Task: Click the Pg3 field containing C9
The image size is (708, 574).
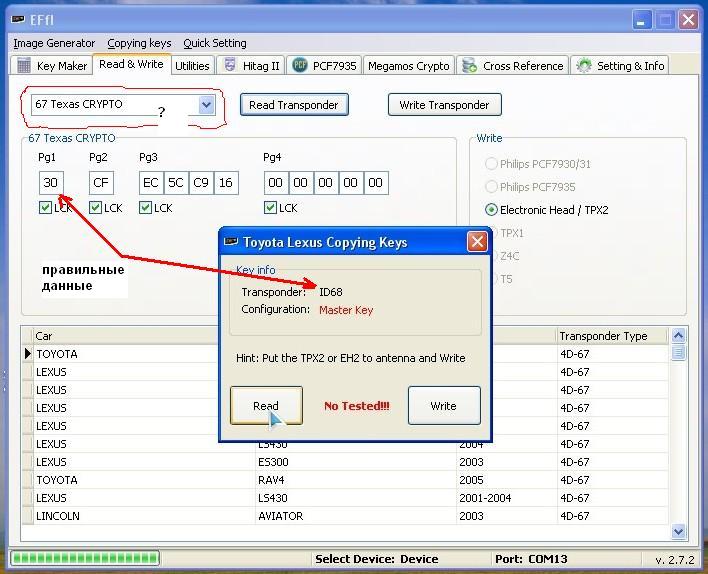Action: pos(201,182)
